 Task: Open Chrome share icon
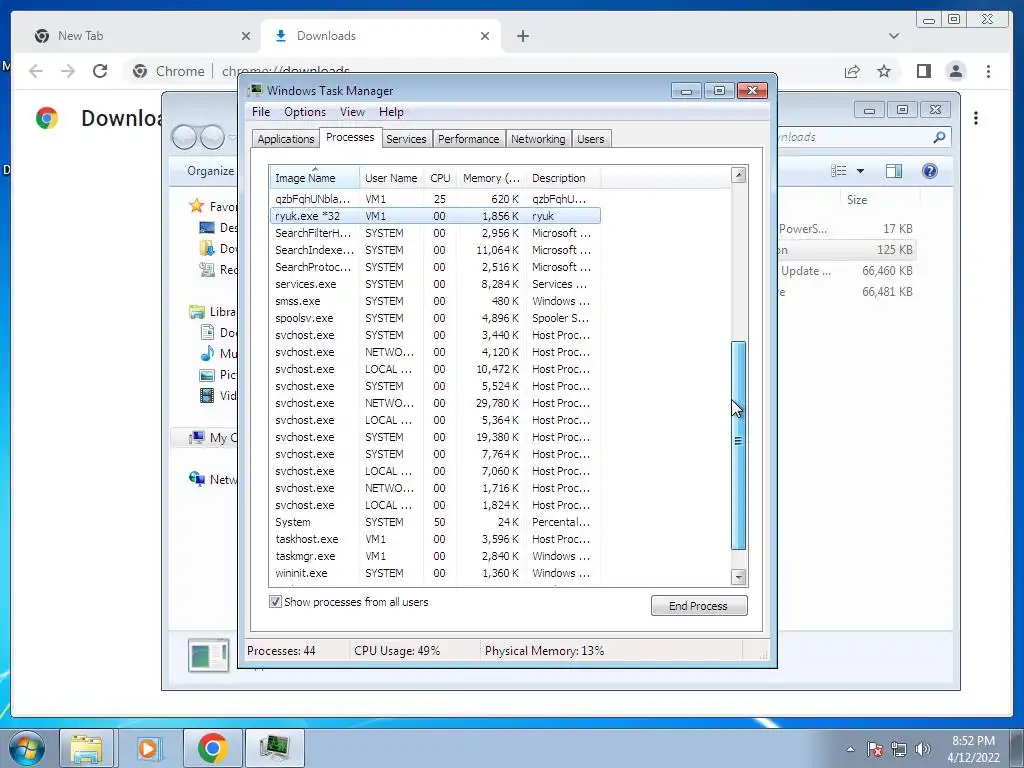click(852, 71)
